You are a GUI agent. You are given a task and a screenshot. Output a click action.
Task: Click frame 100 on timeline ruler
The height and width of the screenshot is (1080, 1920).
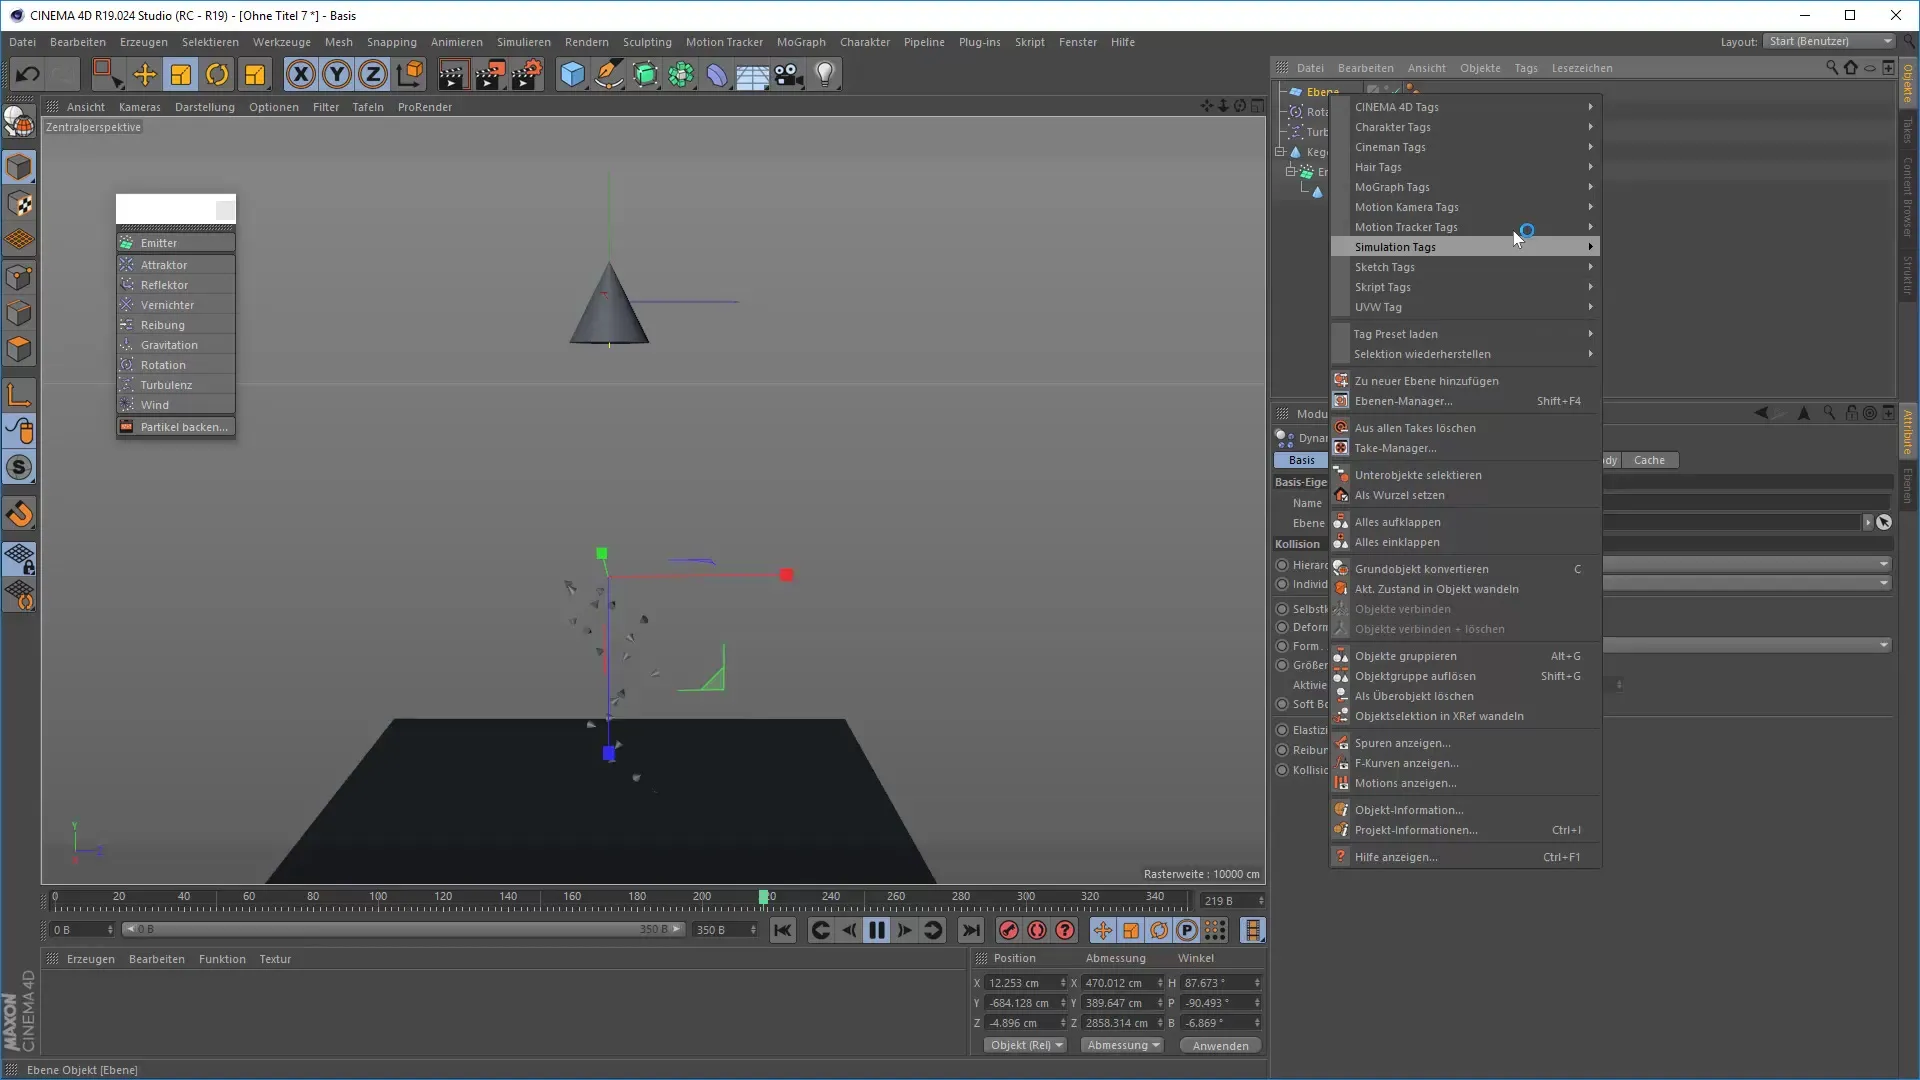[378, 897]
